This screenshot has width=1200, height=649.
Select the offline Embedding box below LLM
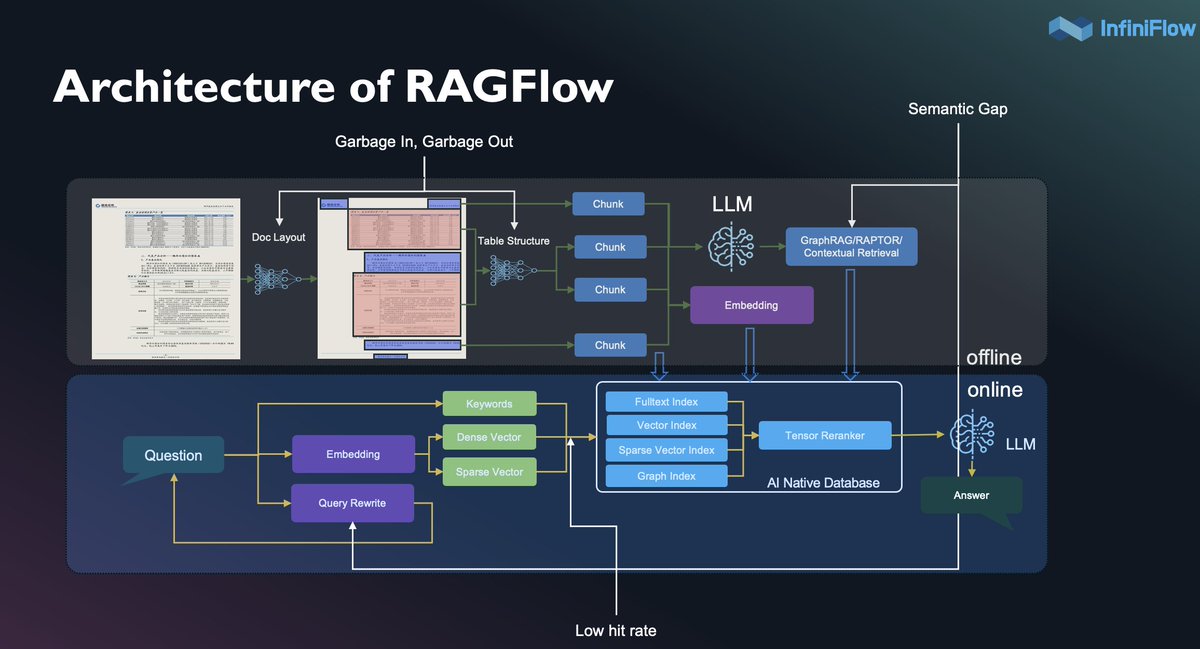pos(751,305)
